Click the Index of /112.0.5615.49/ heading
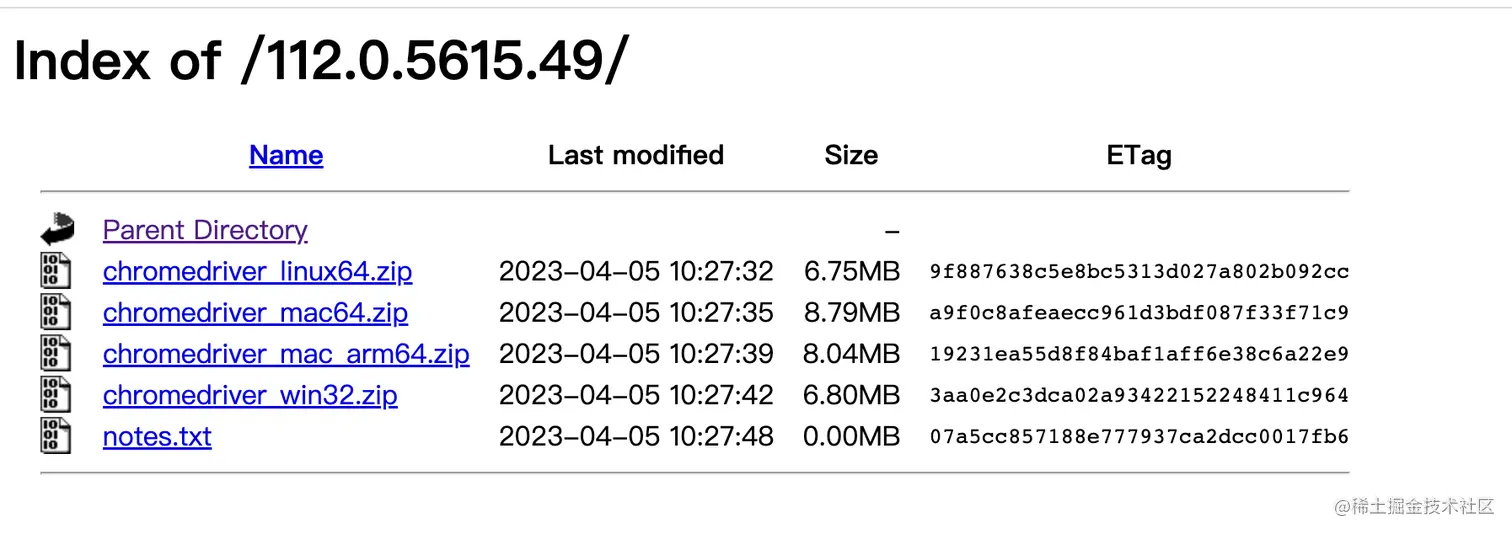 [321, 61]
